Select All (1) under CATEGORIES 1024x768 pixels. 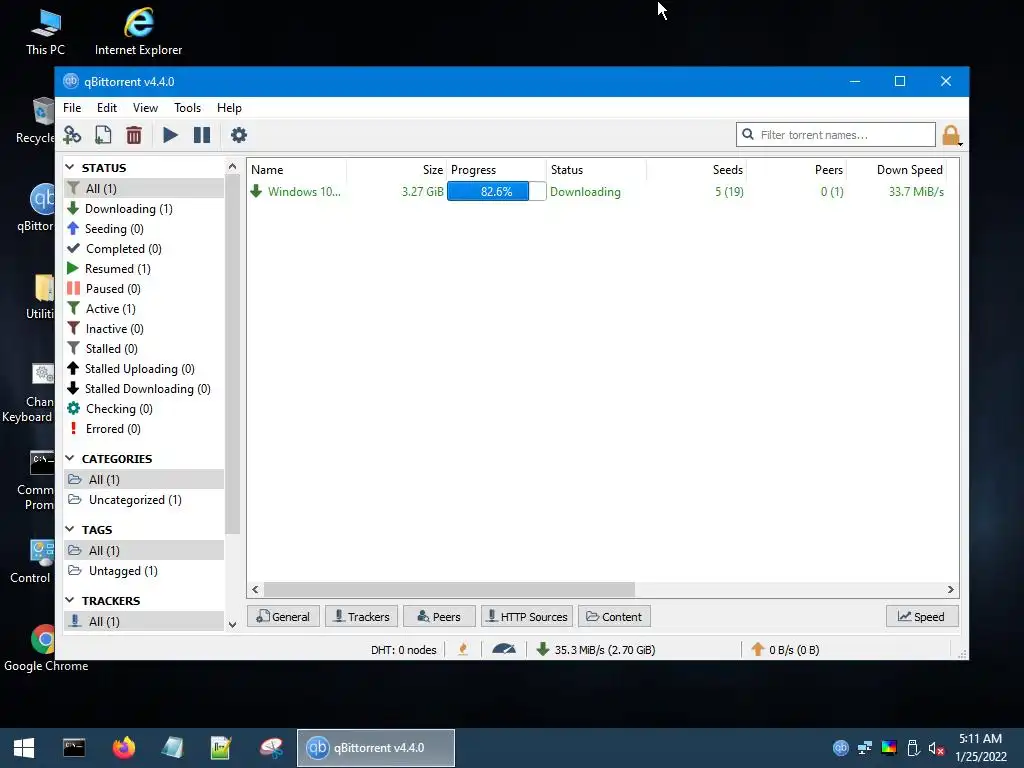point(144,479)
